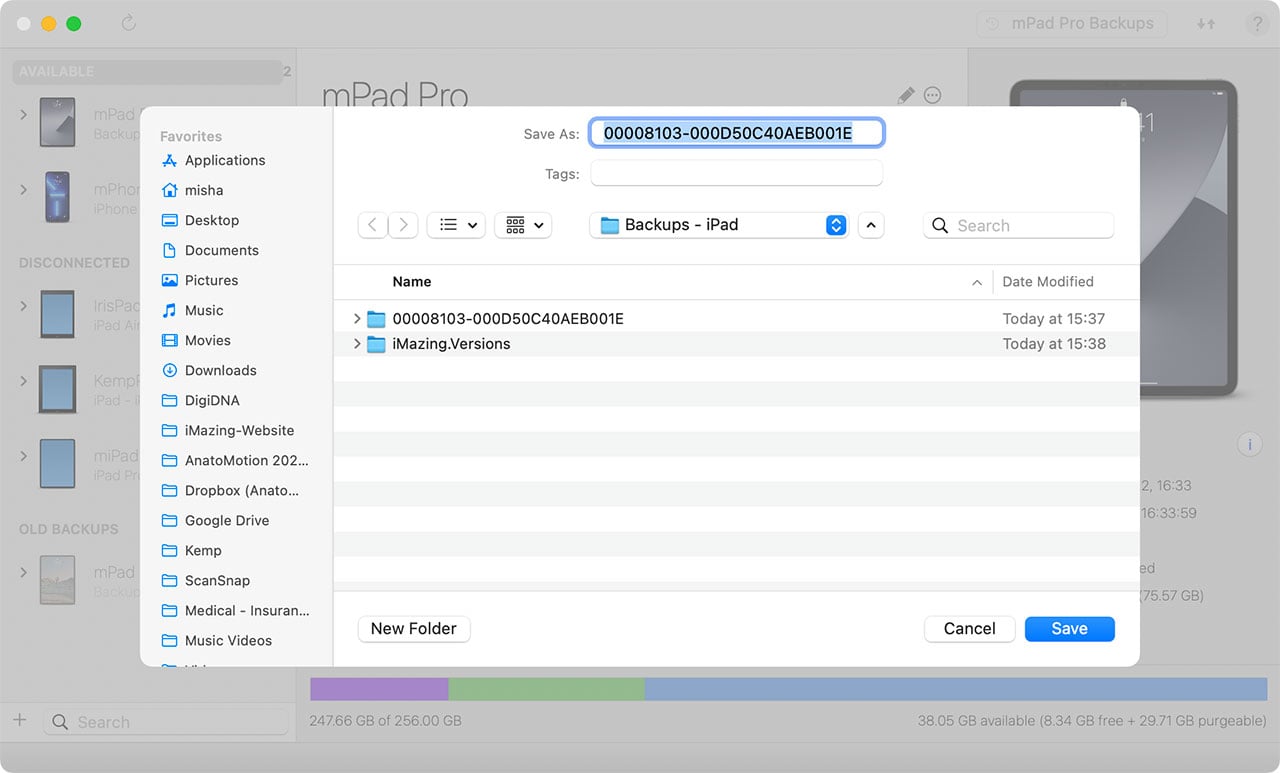Screen dimensions: 1280x773
Task: Click the pencil edit icon beside mPad Pro
Action: 906,96
